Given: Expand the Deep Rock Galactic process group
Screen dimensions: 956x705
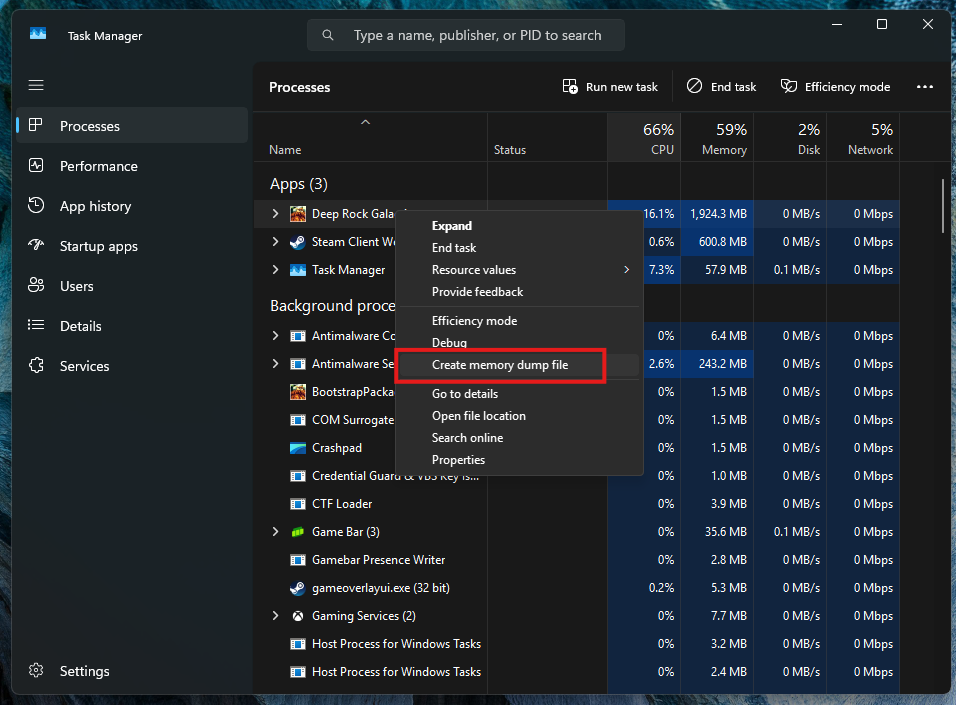Looking at the screenshot, I should (x=276, y=213).
